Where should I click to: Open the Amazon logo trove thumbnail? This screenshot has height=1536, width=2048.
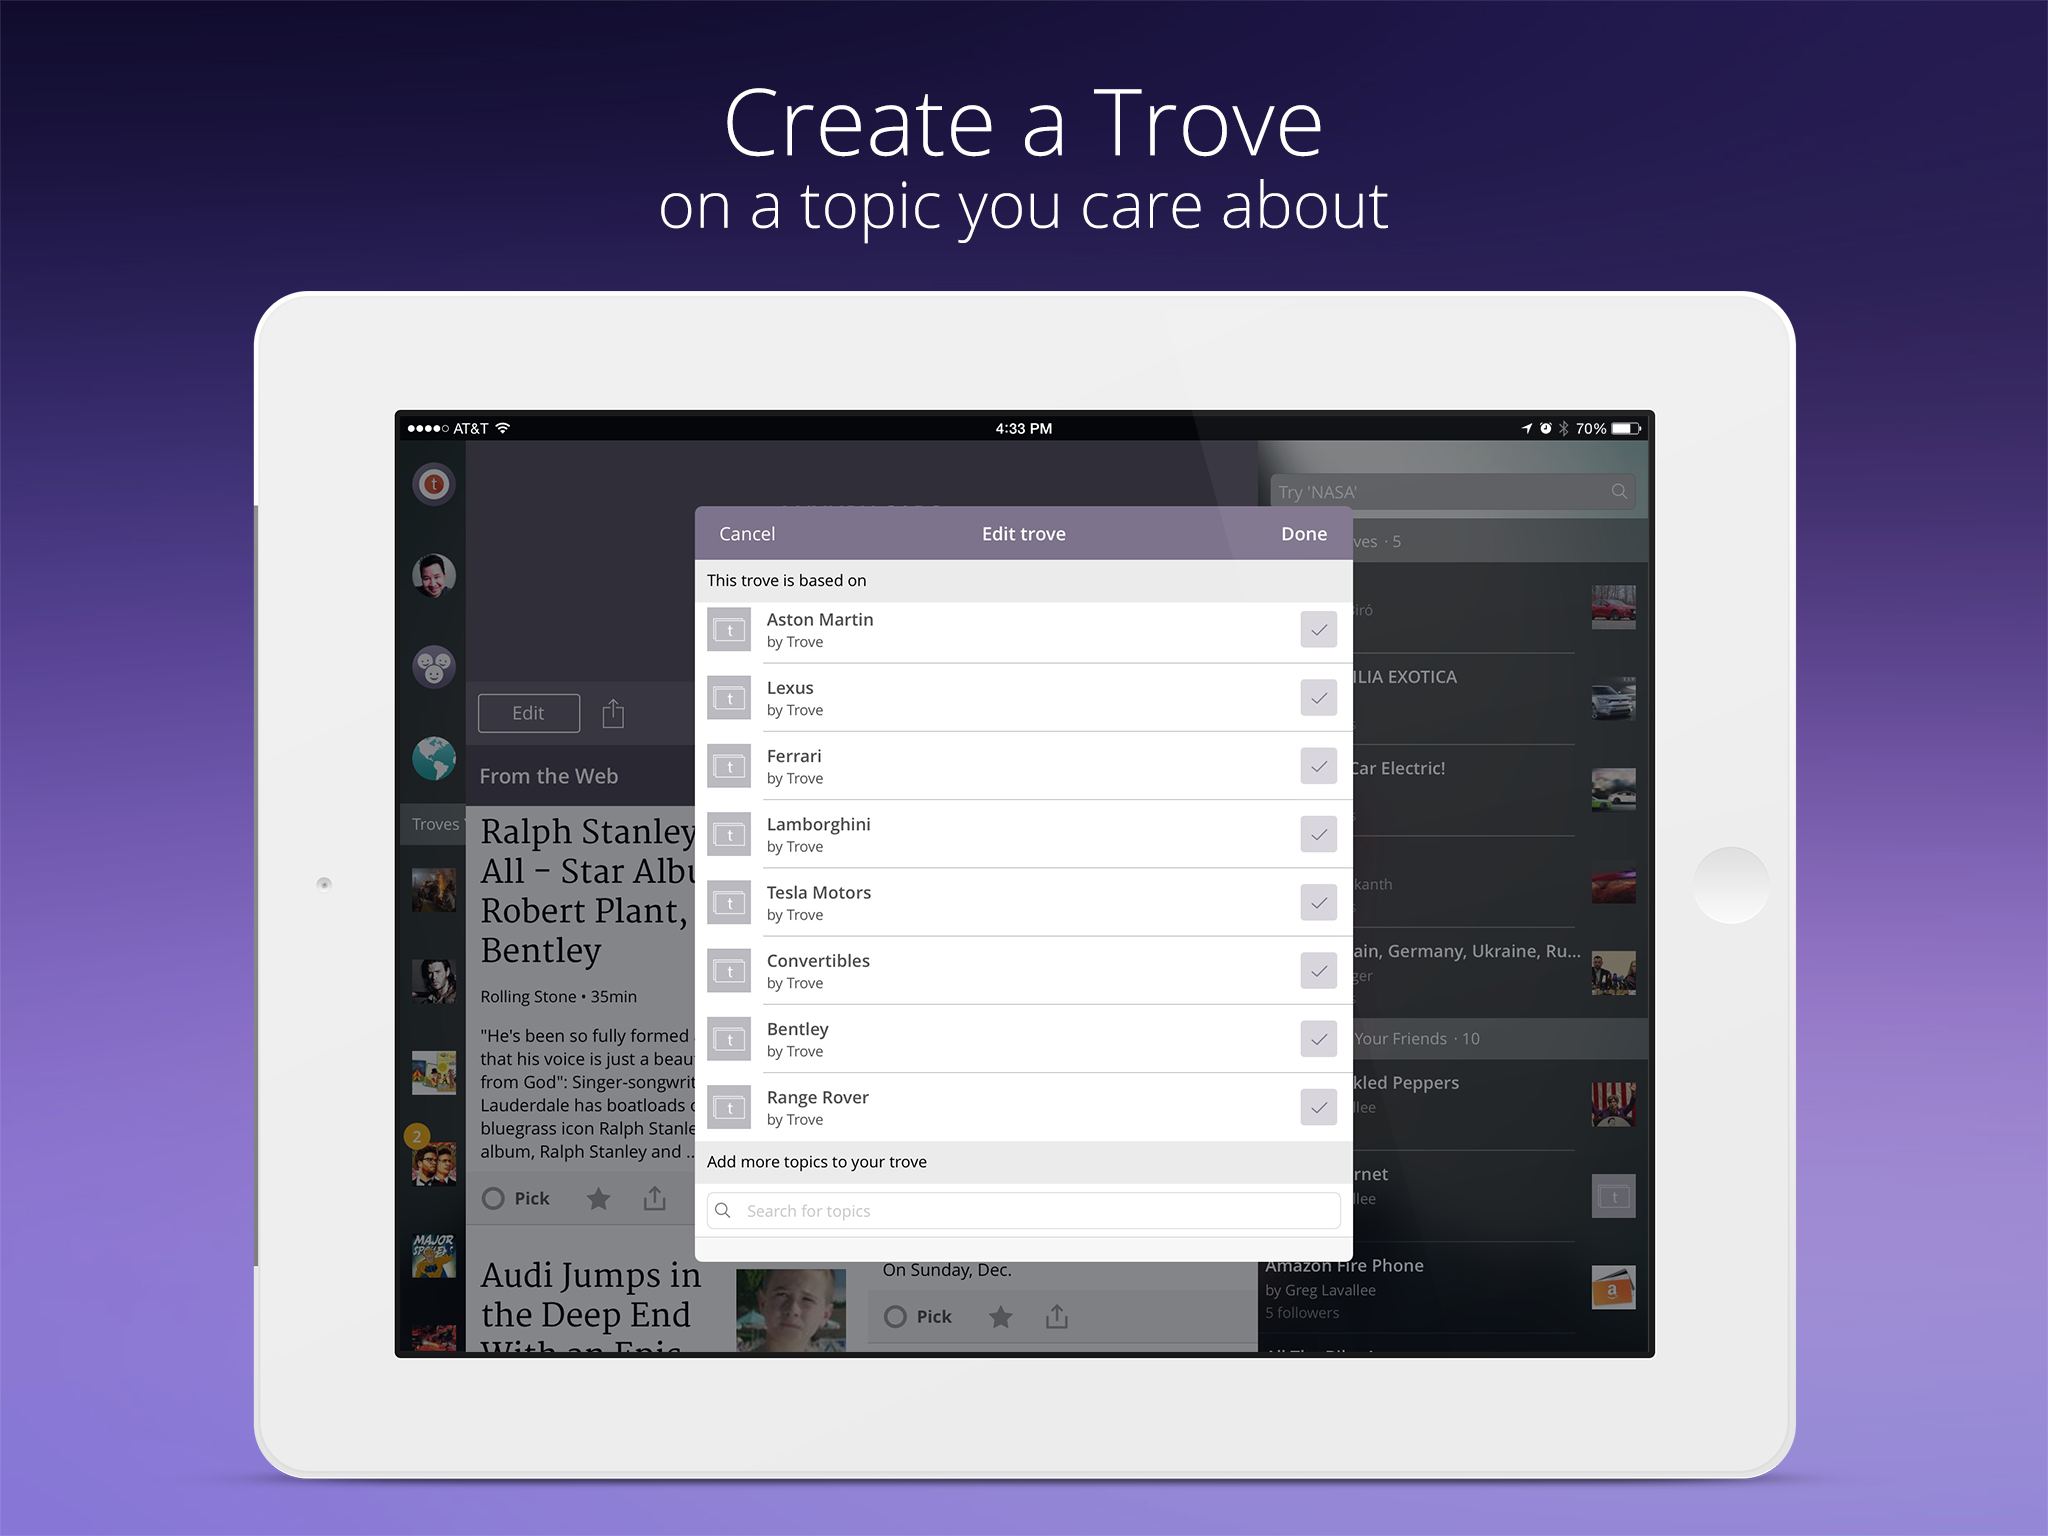(x=1613, y=1288)
